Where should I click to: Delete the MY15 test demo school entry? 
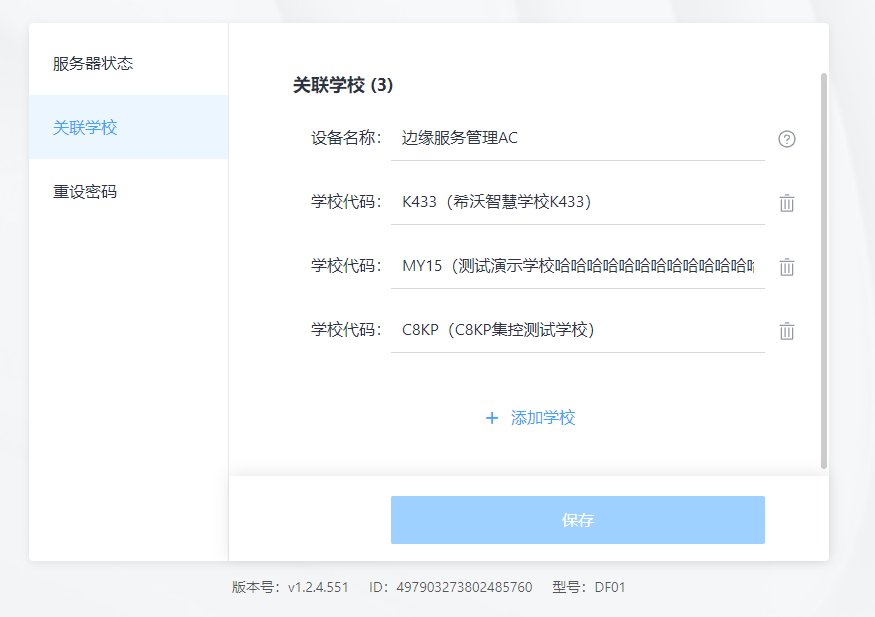tap(786, 267)
